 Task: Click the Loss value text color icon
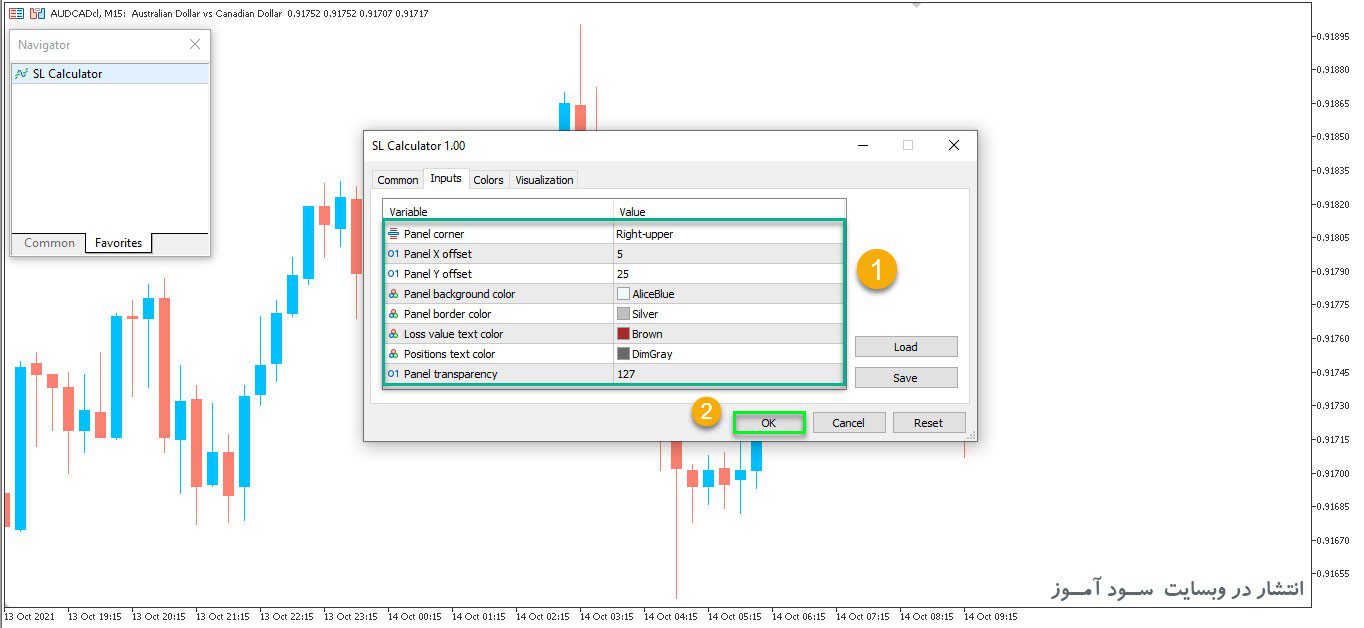coord(393,334)
